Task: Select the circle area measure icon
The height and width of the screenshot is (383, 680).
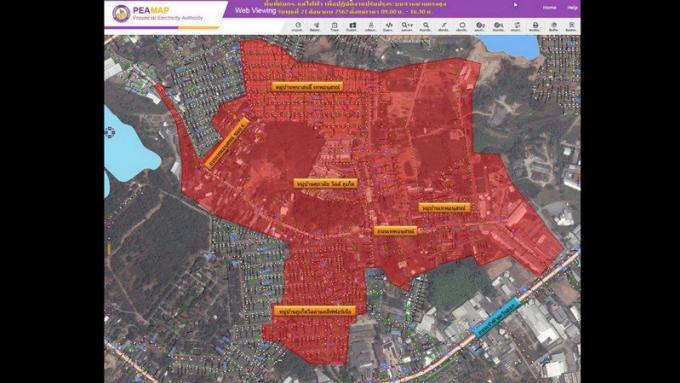Action: pyautogui.click(x=462, y=26)
